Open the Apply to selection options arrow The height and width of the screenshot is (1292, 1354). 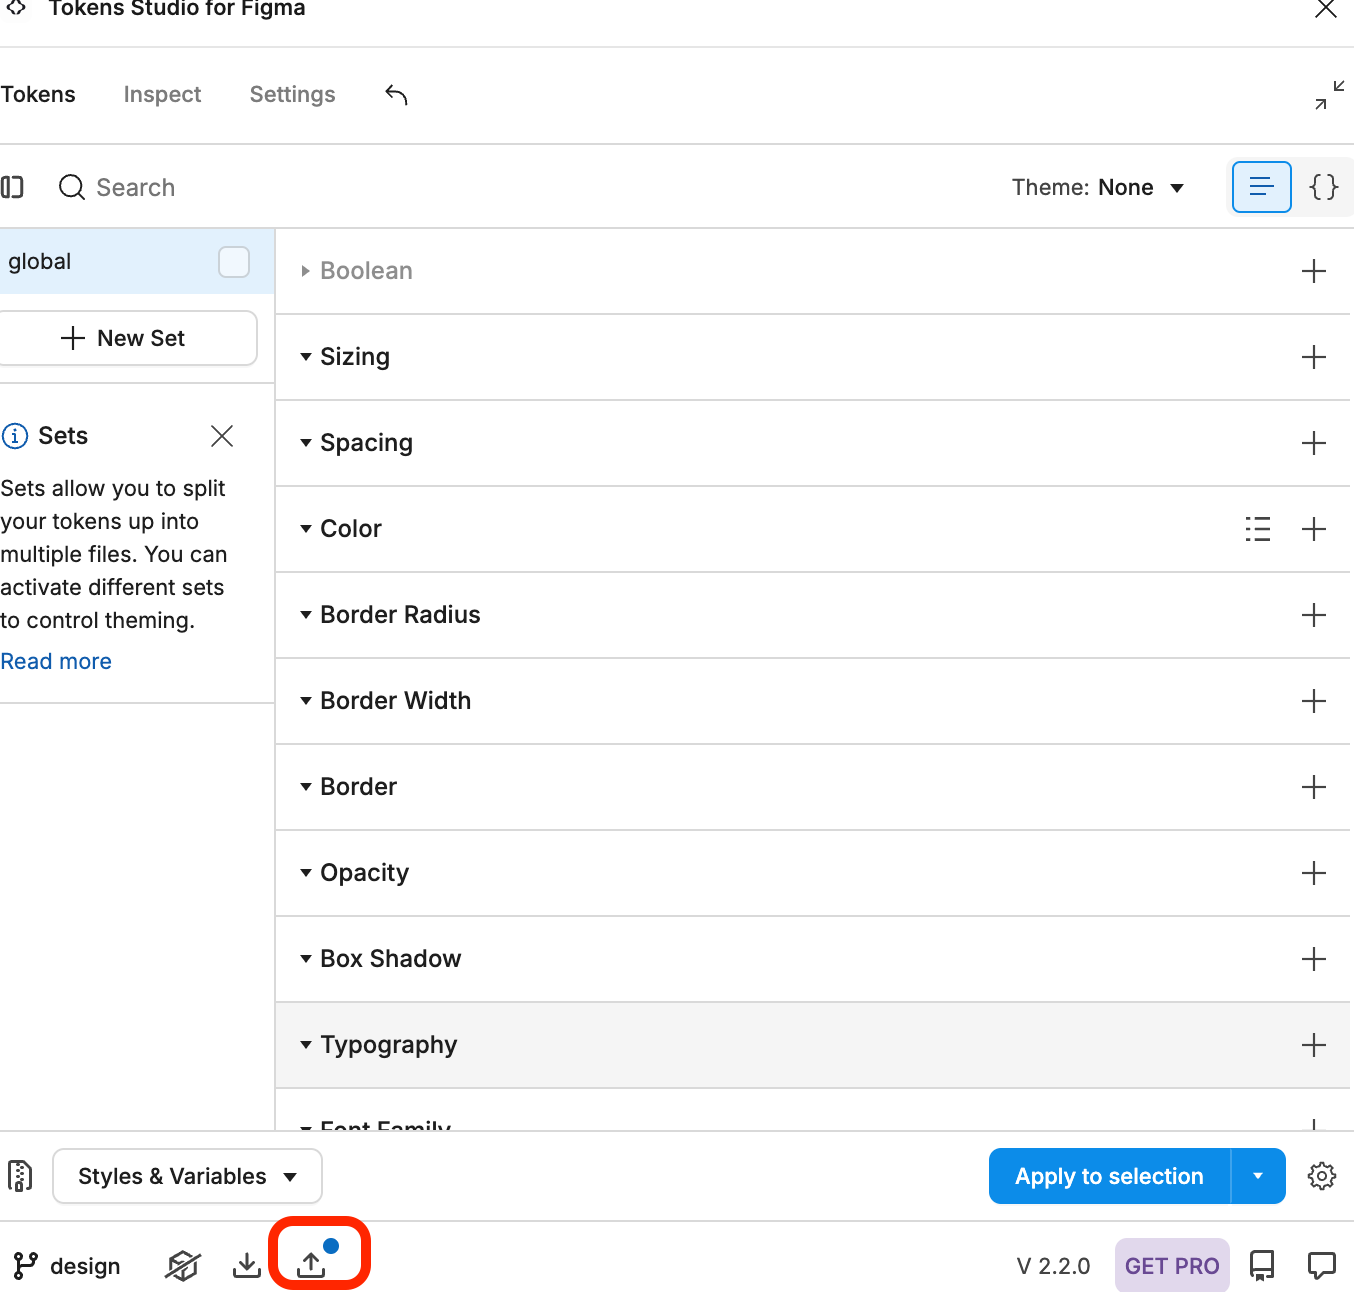[1258, 1176]
